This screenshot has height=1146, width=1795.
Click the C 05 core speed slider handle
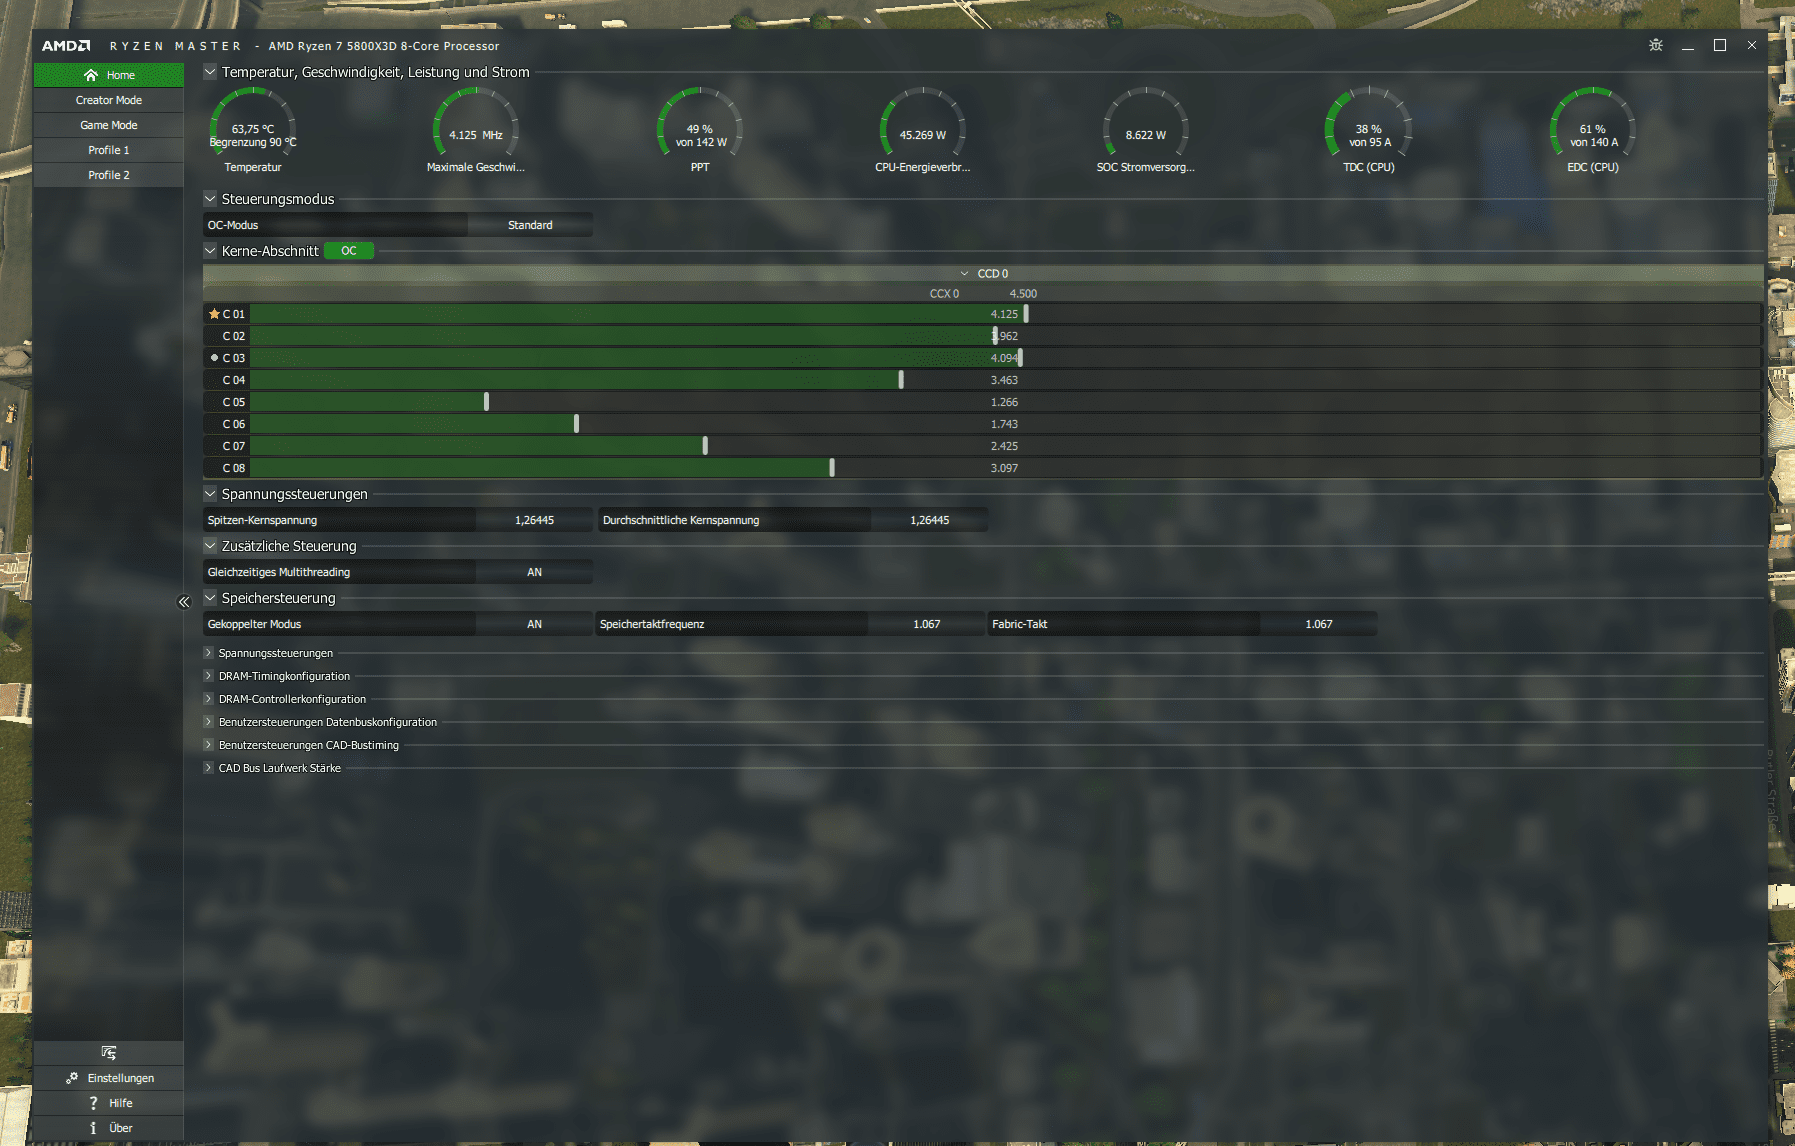[486, 402]
